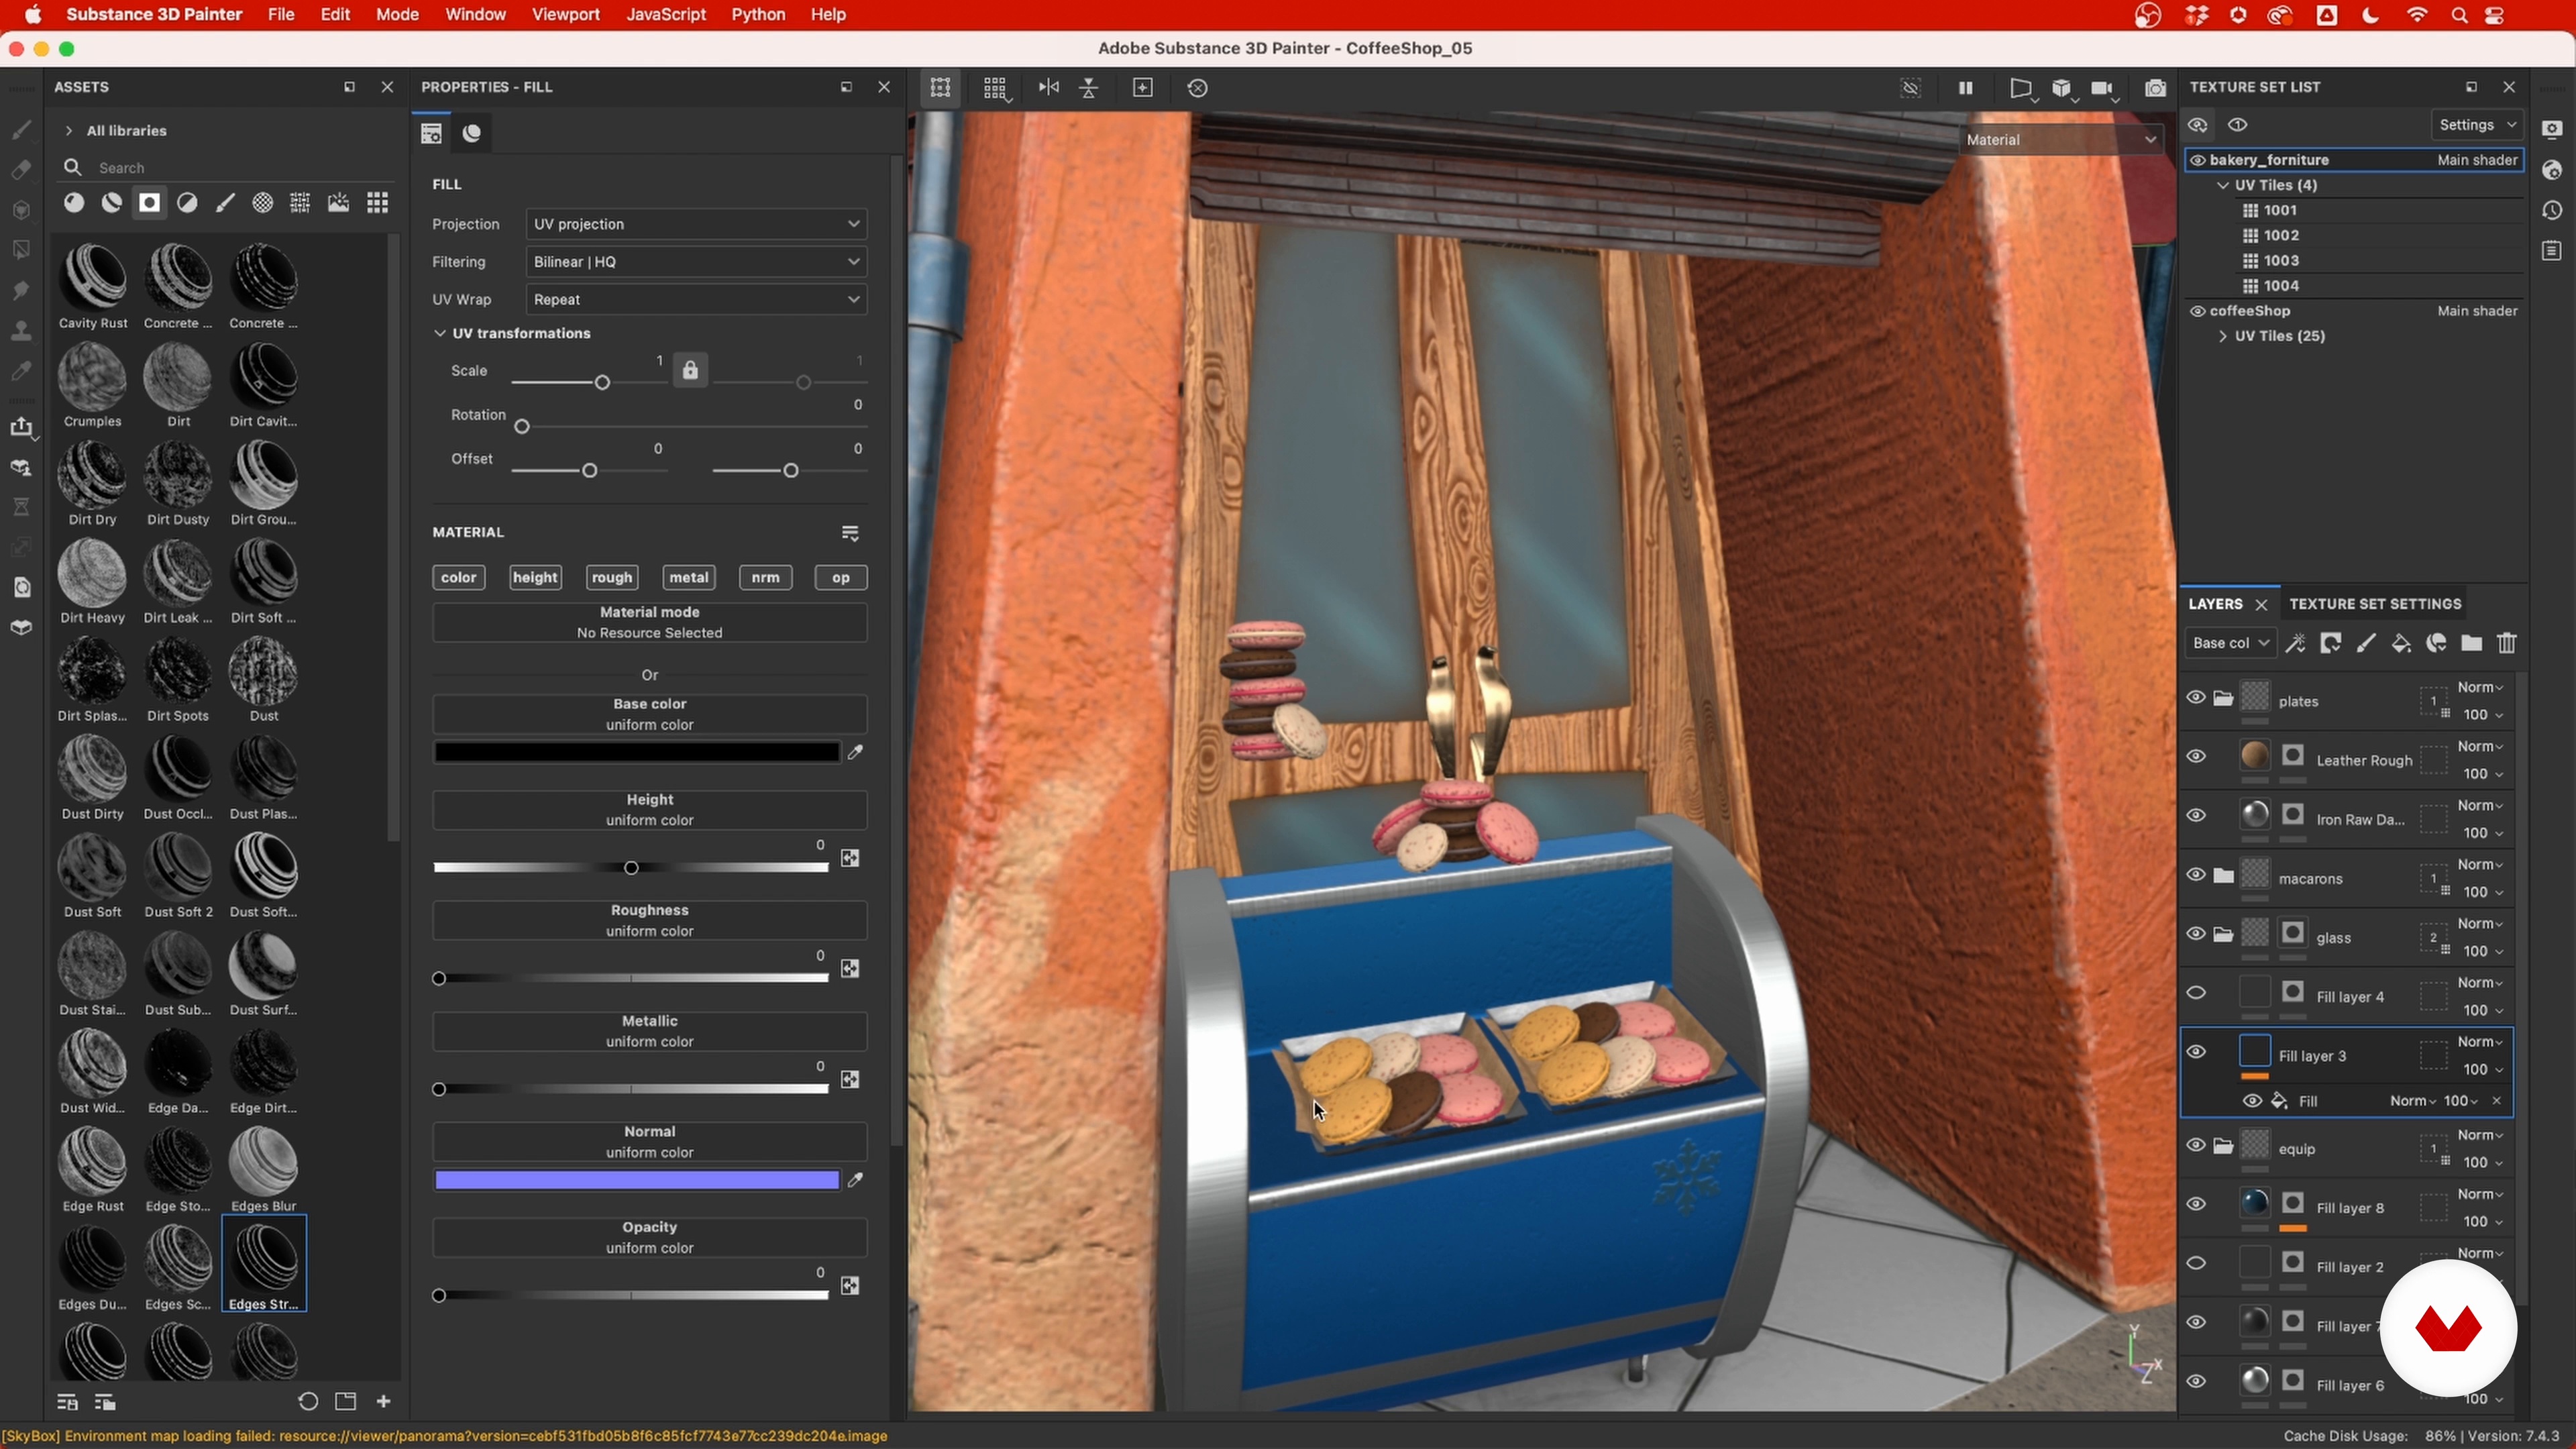Expand All libraries in Assets panel
The height and width of the screenshot is (1449, 2576).
coord(68,131)
